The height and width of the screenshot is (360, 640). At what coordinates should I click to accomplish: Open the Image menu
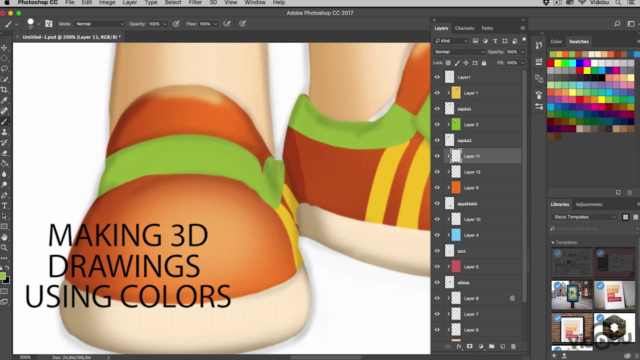pyautogui.click(x=107, y=2)
